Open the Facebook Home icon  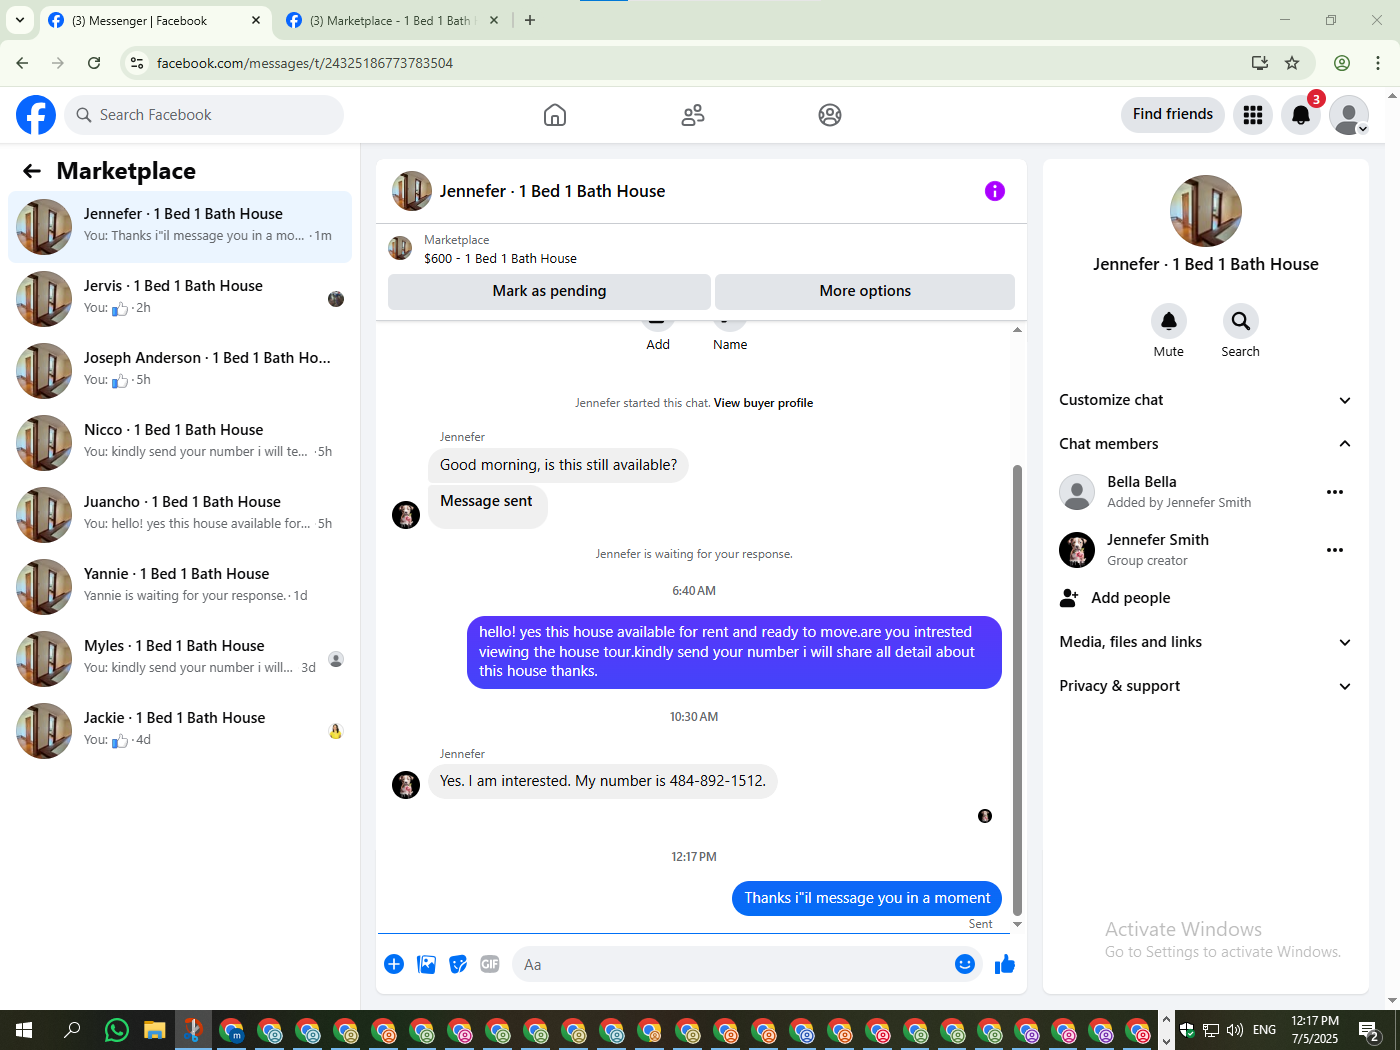[x=555, y=115]
